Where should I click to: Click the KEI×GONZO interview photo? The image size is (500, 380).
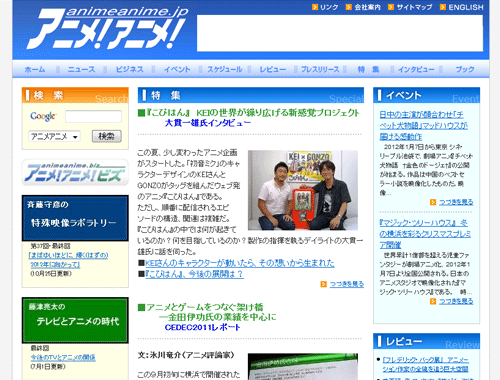[x=303, y=190]
